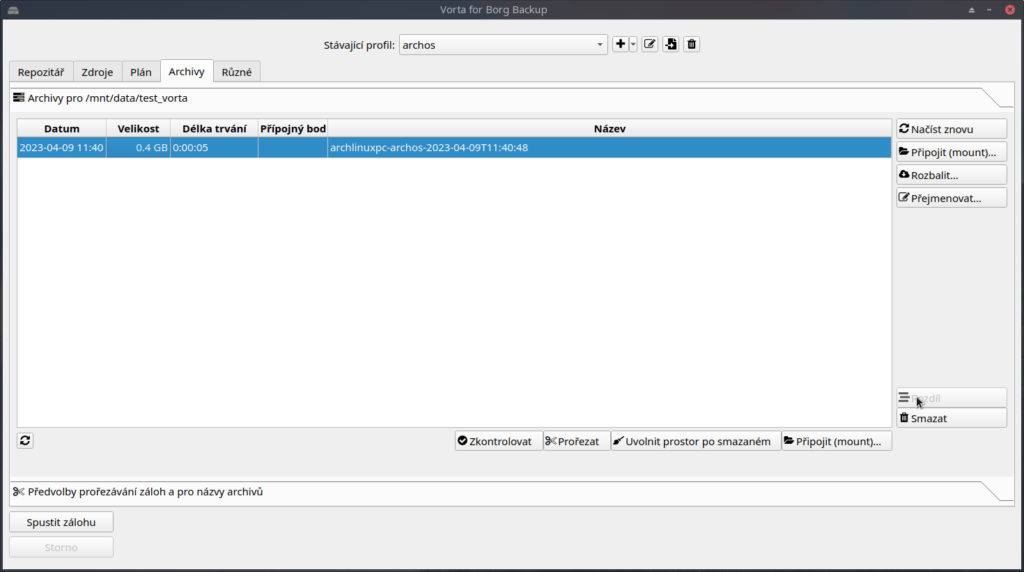This screenshot has width=1024, height=572.
Task: Click Přejmenovat to rename the archive
Action: tap(951, 198)
